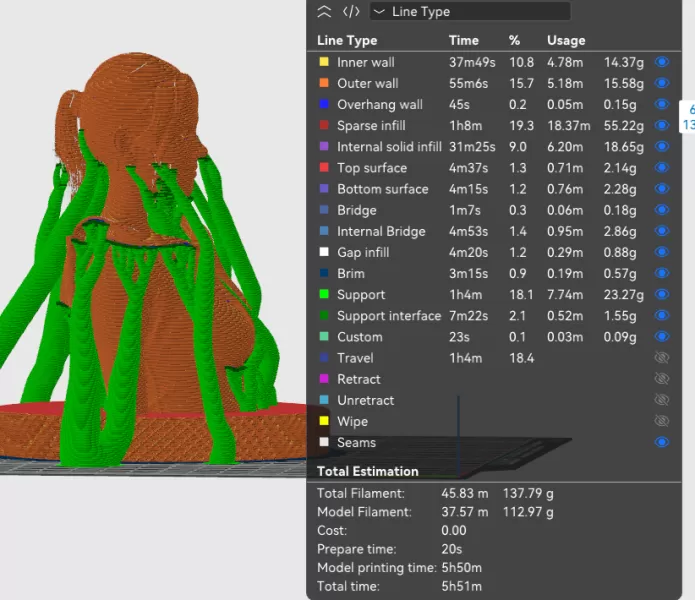Click the Sparse infill eye icon
The height and width of the screenshot is (600, 695).
(660, 125)
